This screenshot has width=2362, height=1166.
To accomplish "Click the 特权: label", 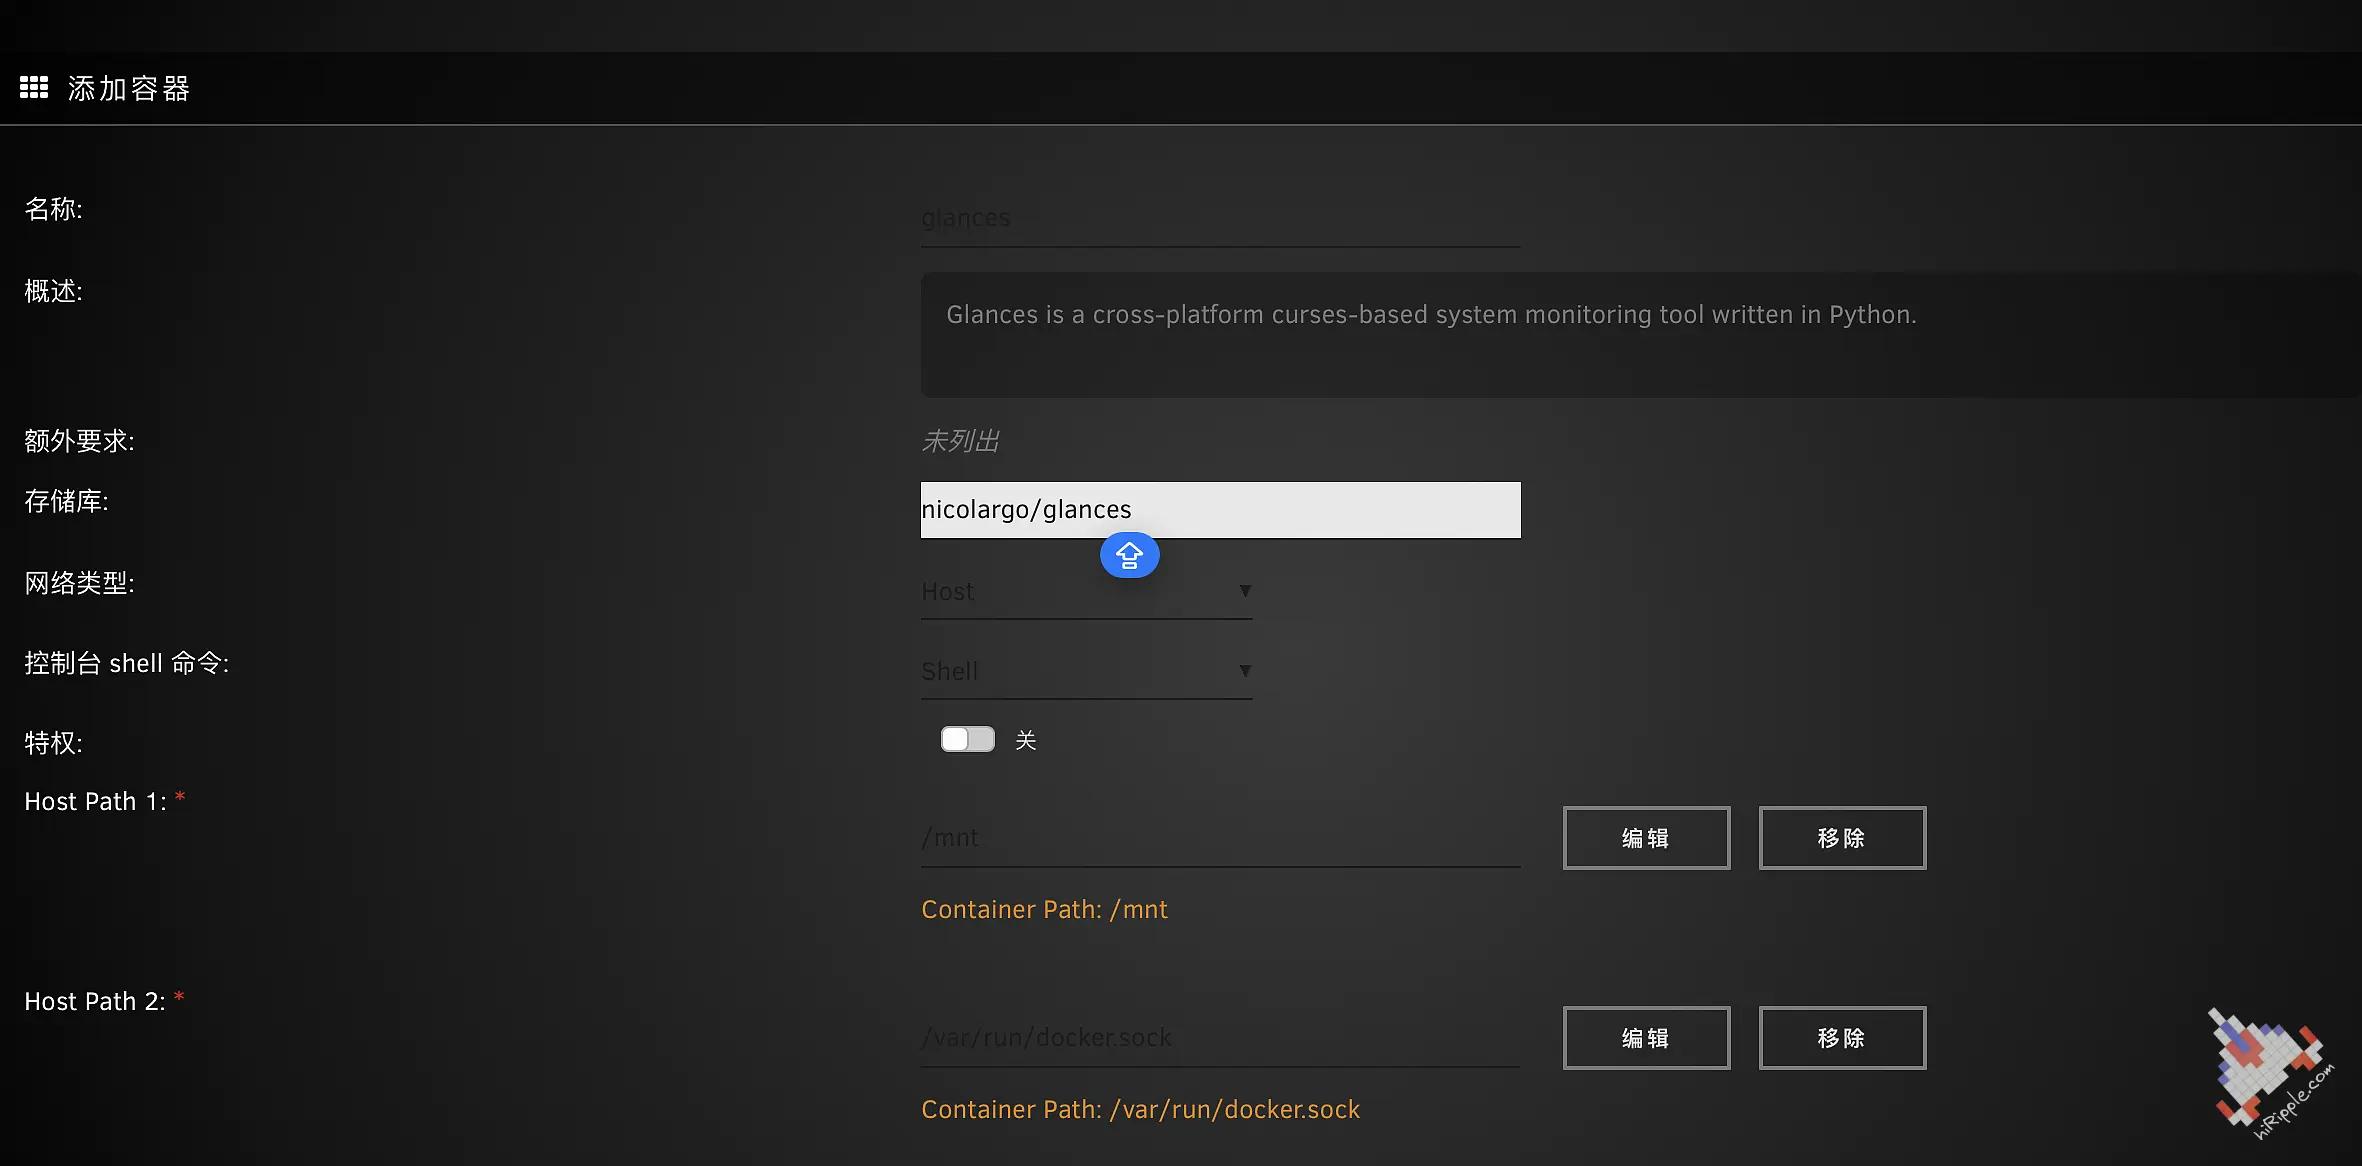I will (x=53, y=743).
